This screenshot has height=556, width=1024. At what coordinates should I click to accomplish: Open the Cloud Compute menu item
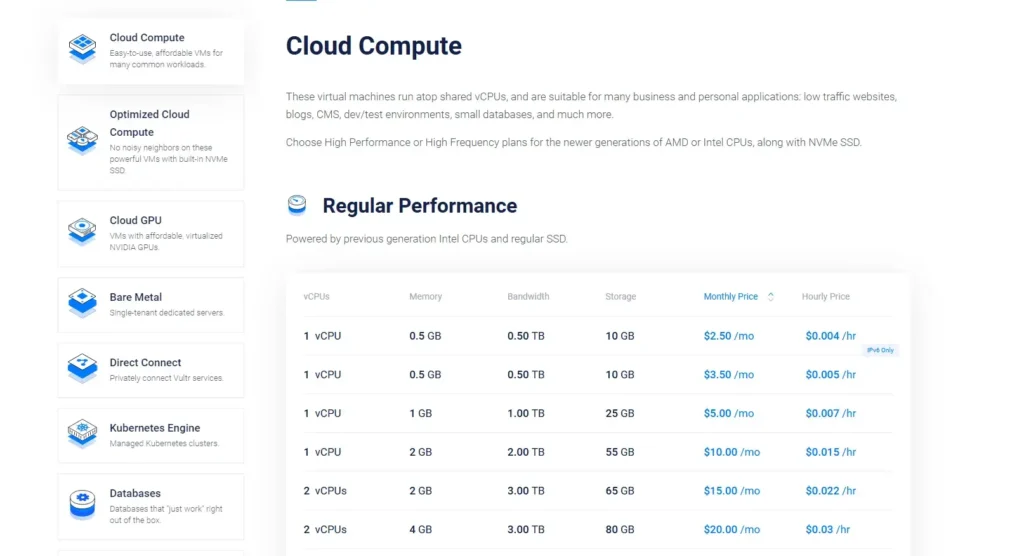coord(151,51)
